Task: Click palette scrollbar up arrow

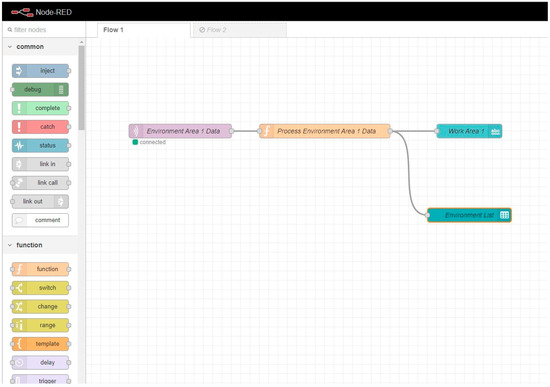Action: click(81, 42)
